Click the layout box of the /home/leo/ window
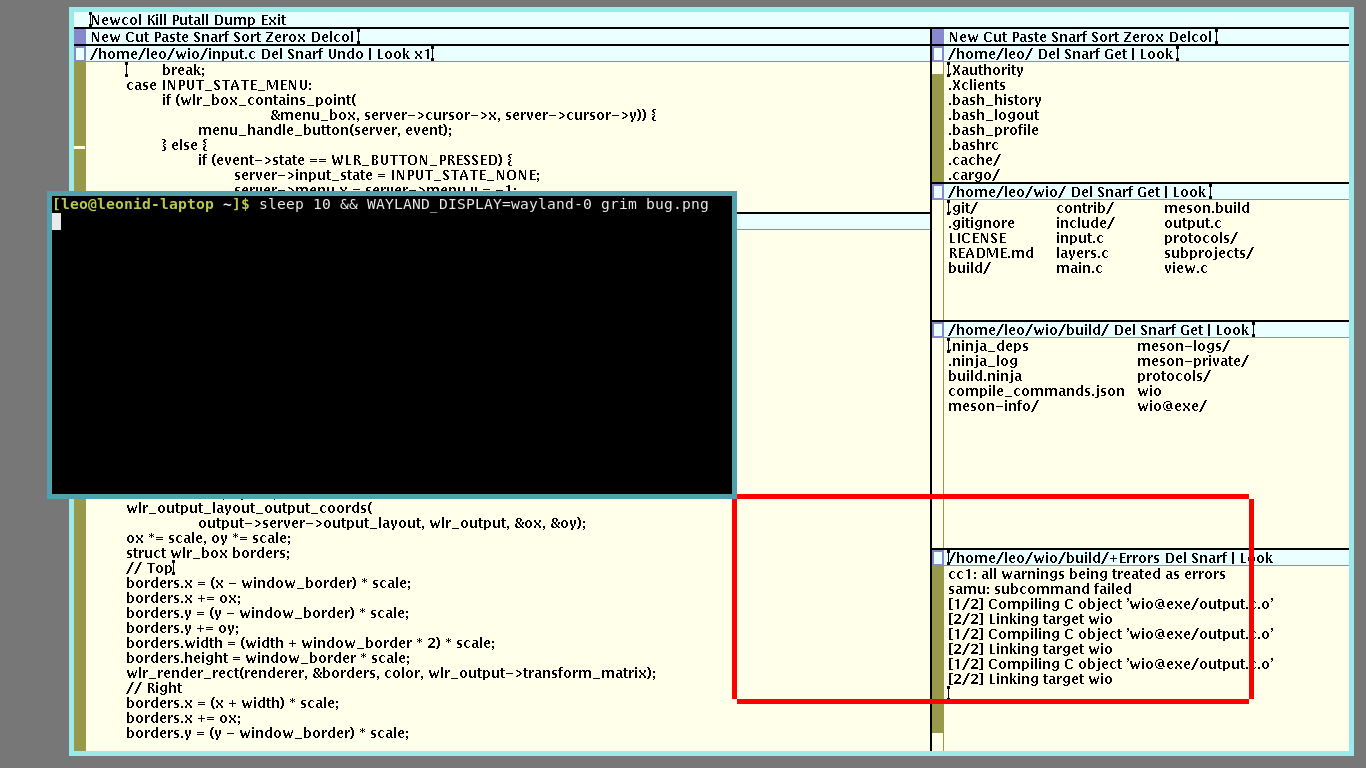Screen dimensions: 1366x768 click(937, 54)
